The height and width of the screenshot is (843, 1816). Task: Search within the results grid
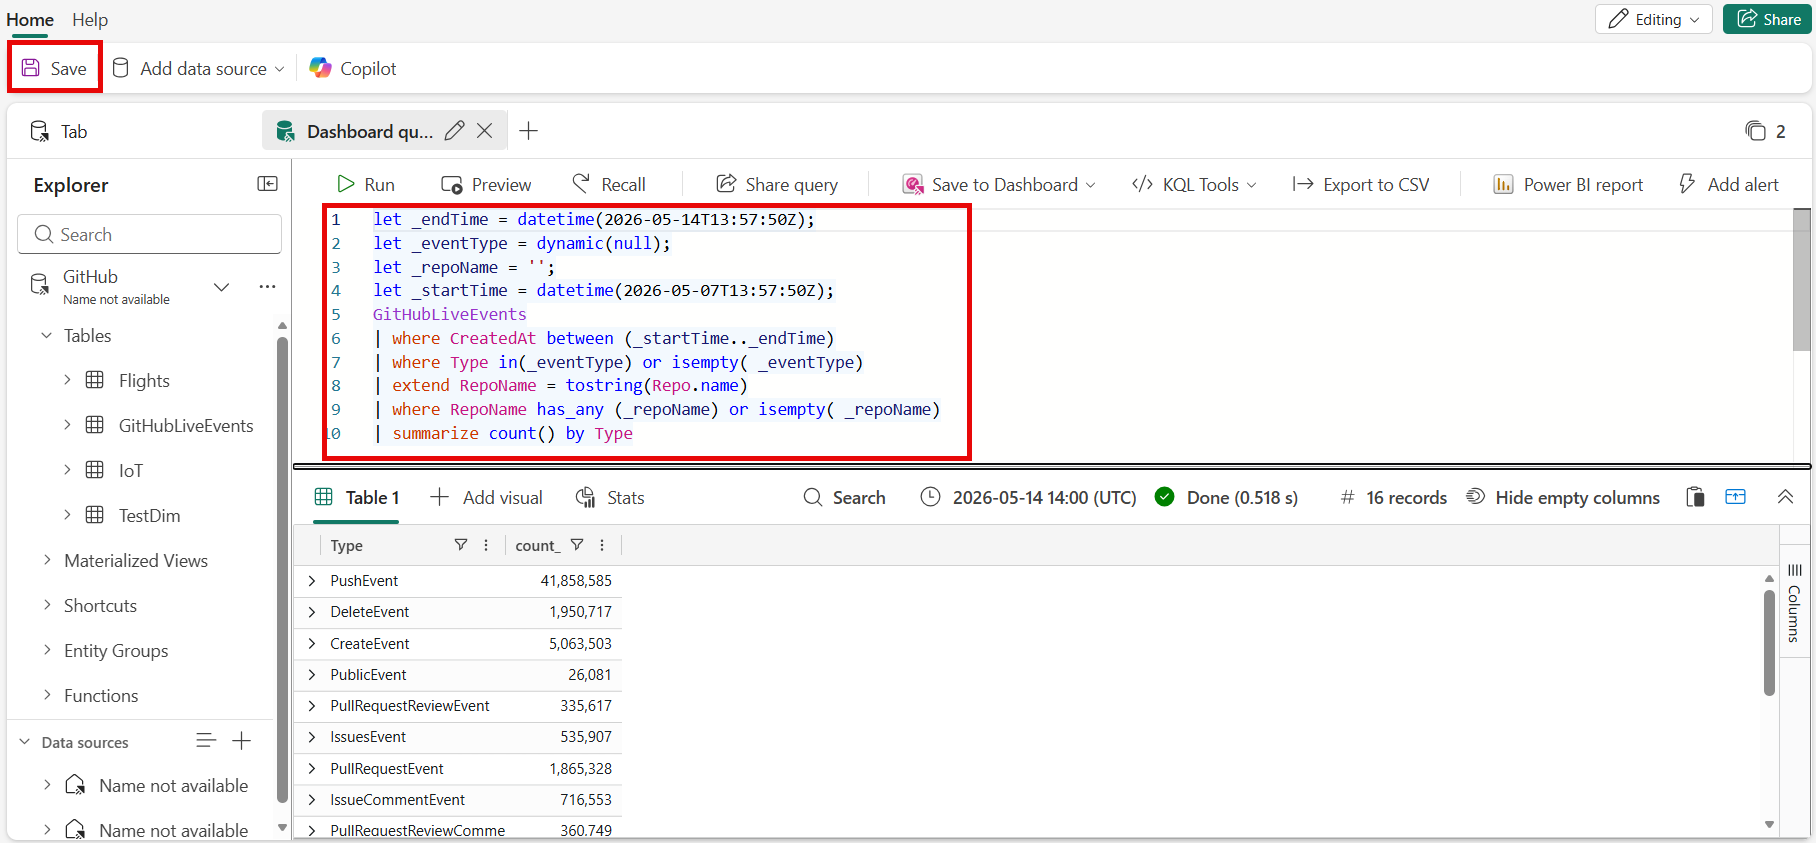[845, 497]
